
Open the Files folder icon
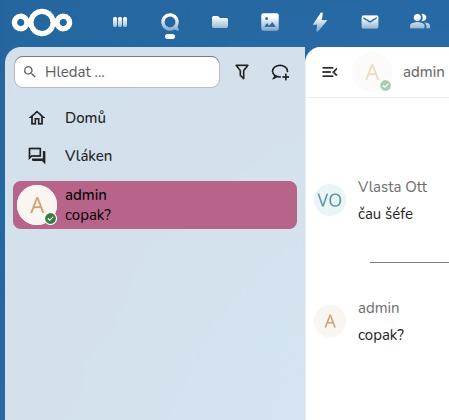tap(220, 22)
